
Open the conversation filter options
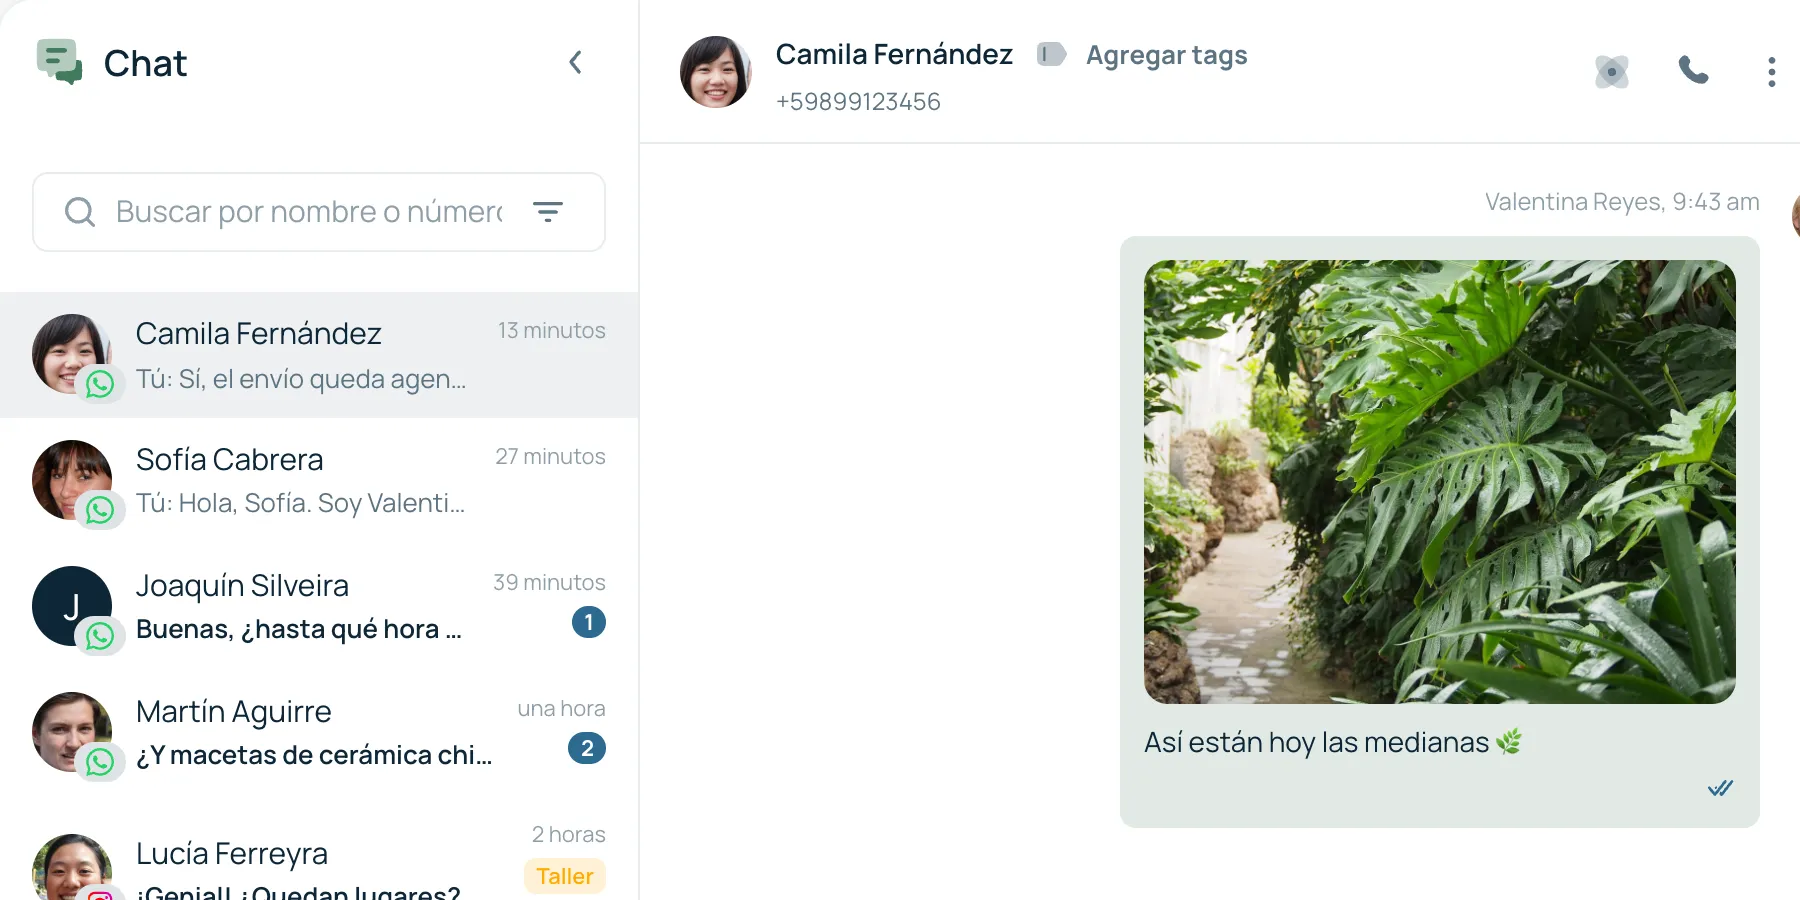548,211
